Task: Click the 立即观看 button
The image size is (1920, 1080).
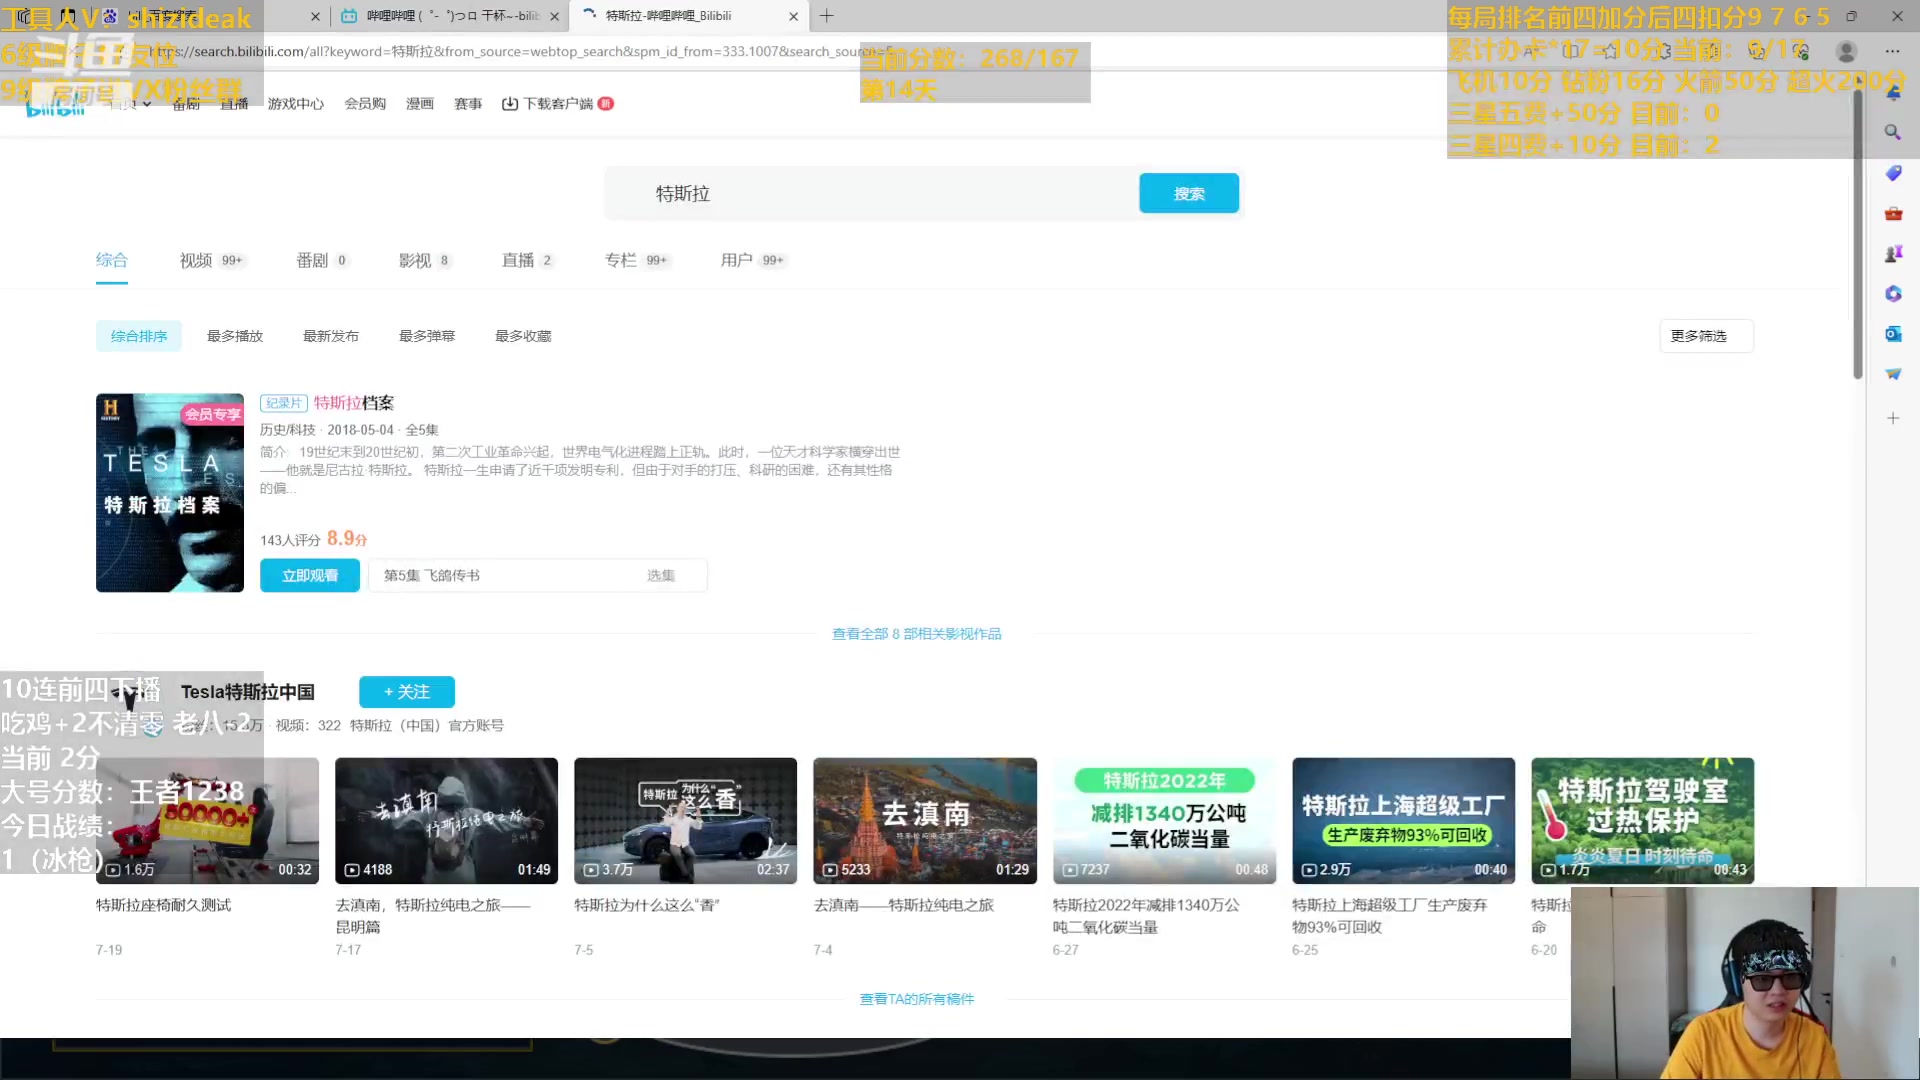Action: click(310, 576)
